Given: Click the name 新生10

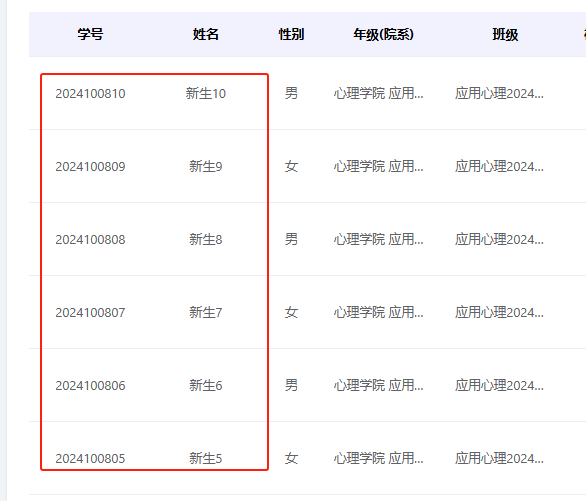Looking at the screenshot, I should pos(206,93).
